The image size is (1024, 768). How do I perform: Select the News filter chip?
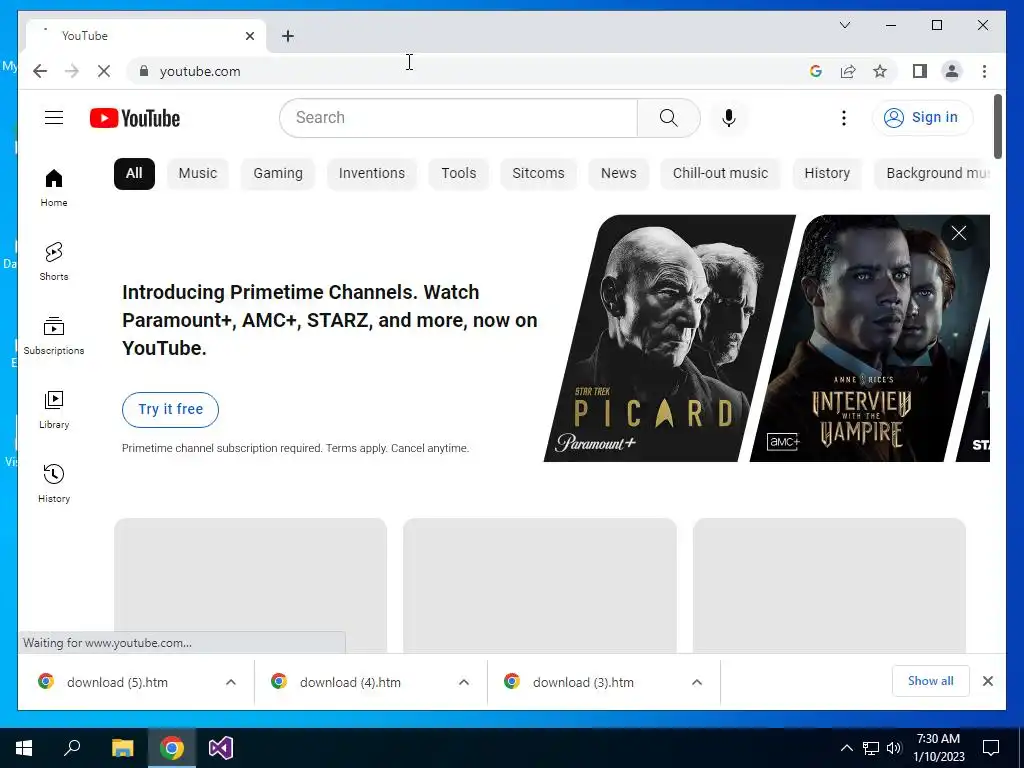pos(618,174)
